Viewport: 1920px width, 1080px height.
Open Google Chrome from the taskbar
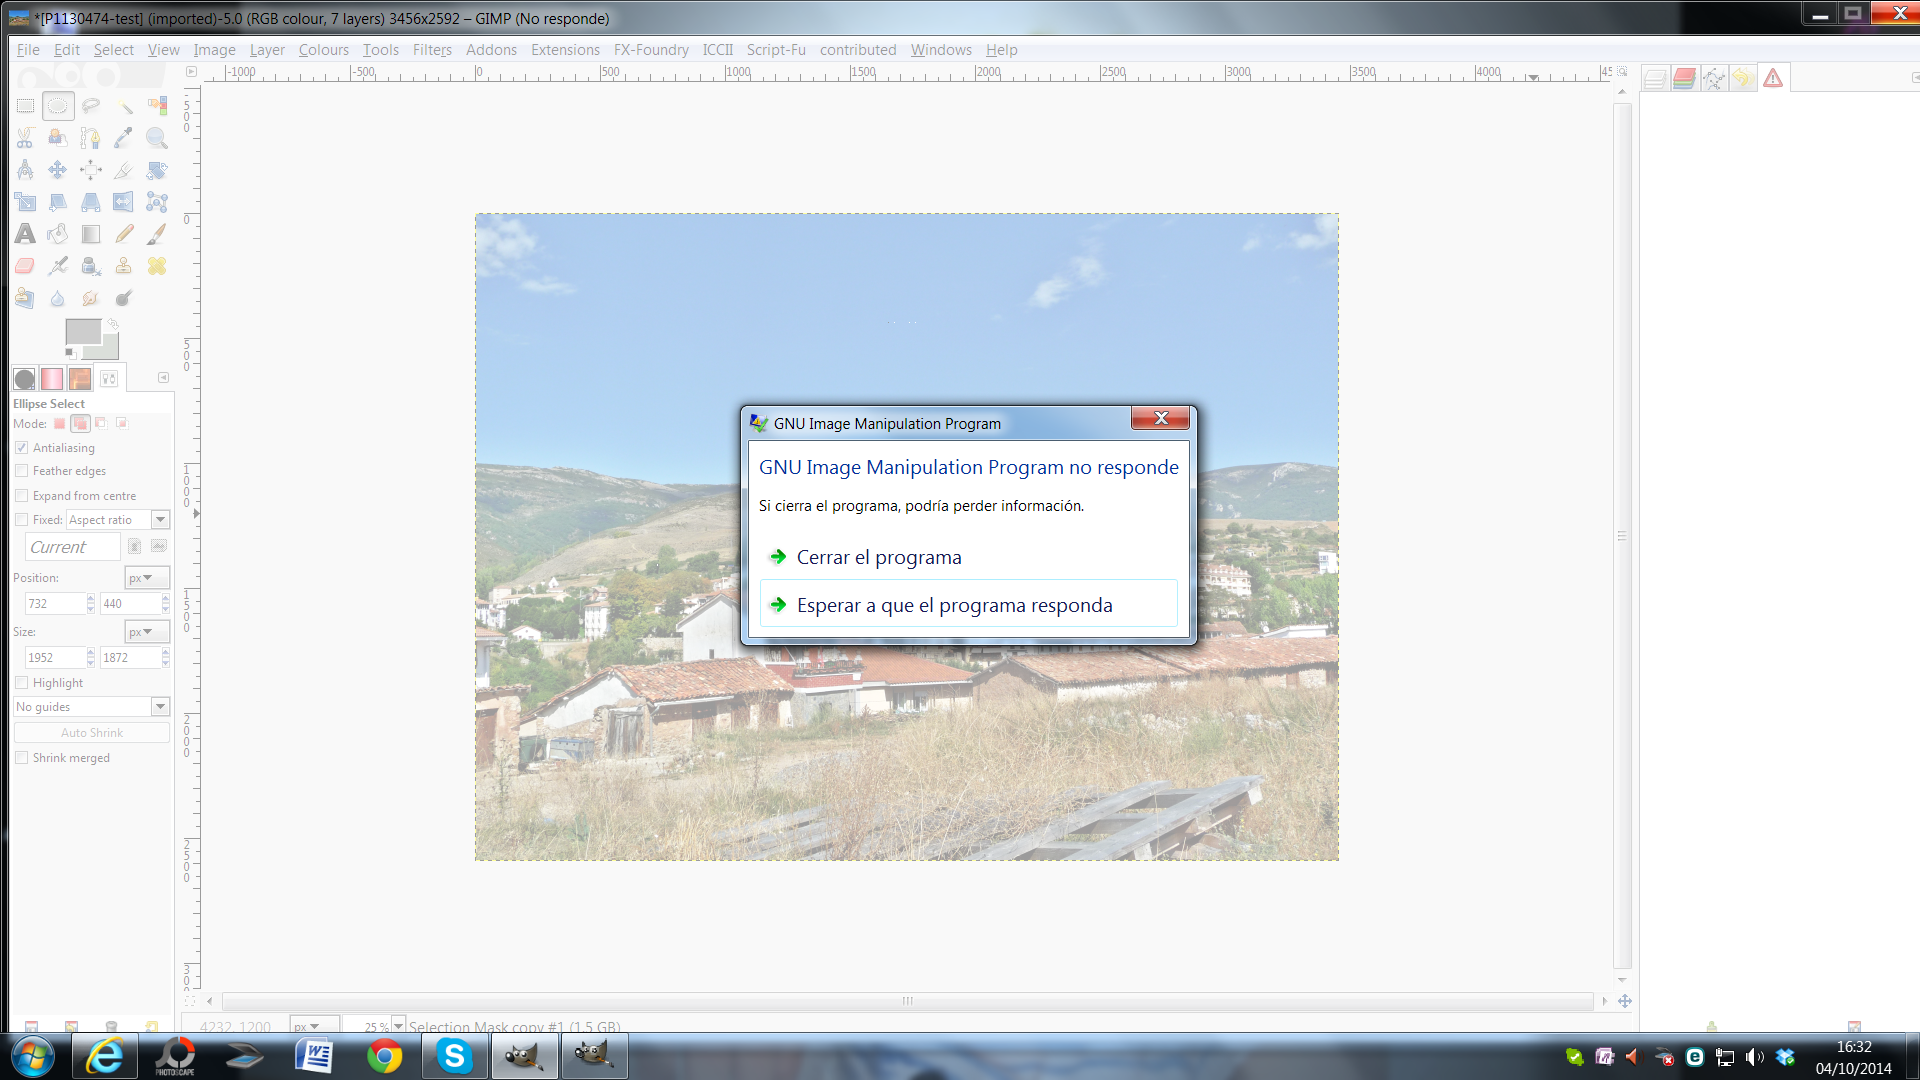[x=384, y=1056]
